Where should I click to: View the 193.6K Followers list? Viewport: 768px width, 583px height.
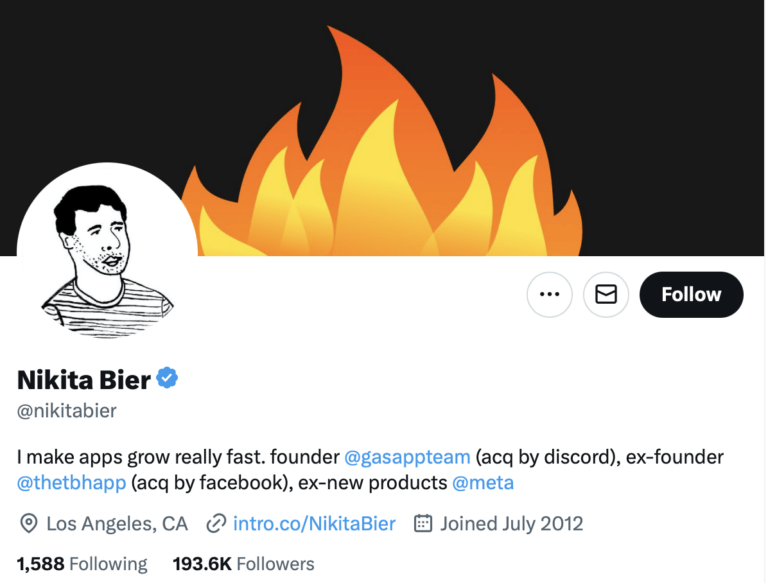243,564
